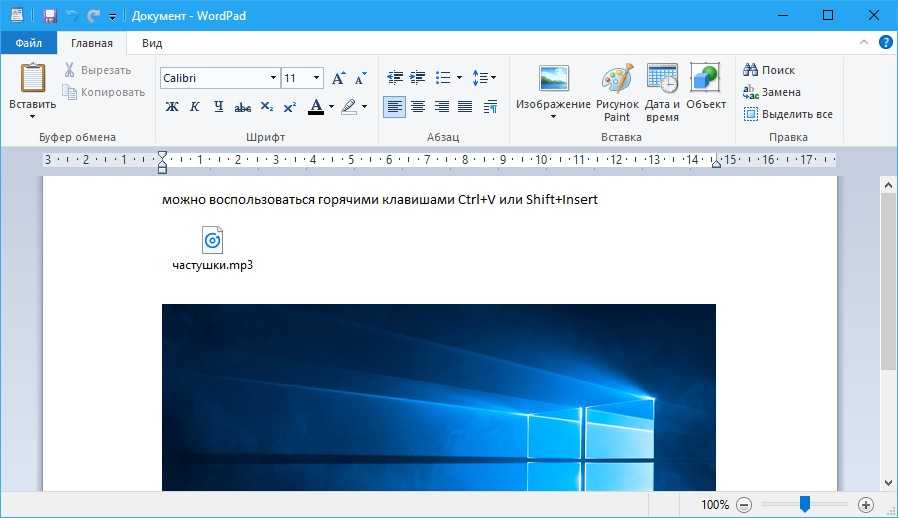Open the paragraph settings icon
The width and height of the screenshot is (898, 518).
(490, 106)
